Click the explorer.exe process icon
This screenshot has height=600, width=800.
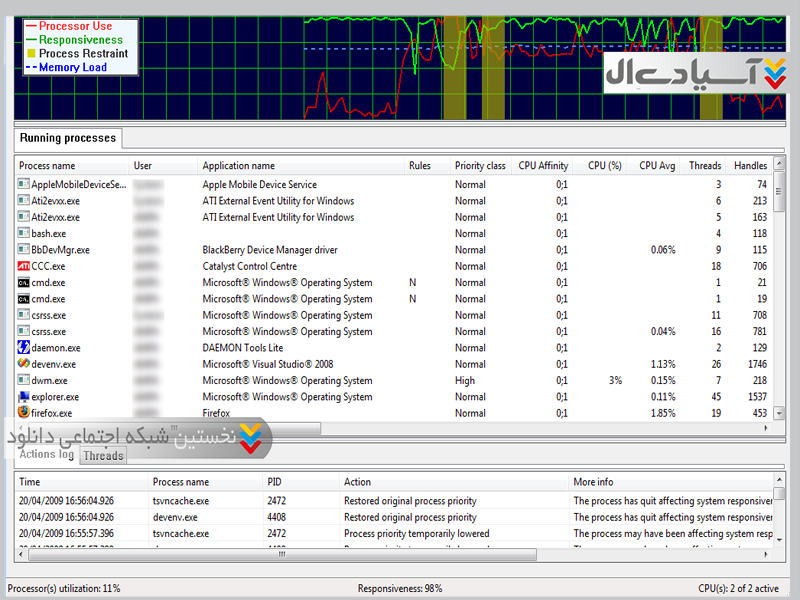[x=24, y=397]
